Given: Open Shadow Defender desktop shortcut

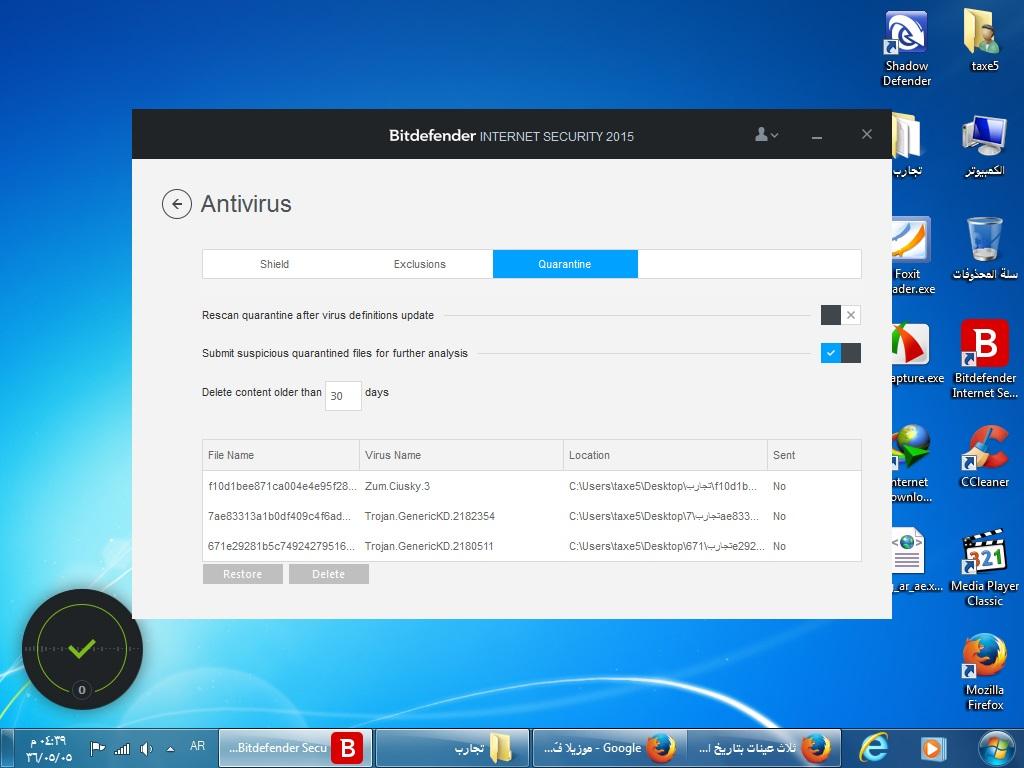Looking at the screenshot, I should (906, 49).
